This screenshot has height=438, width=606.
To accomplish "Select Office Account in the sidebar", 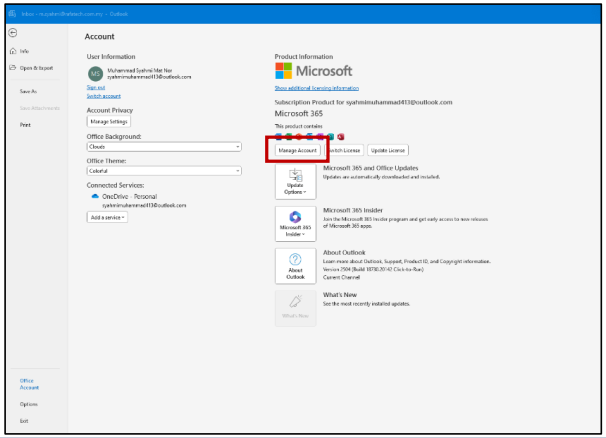I will tap(29, 384).
